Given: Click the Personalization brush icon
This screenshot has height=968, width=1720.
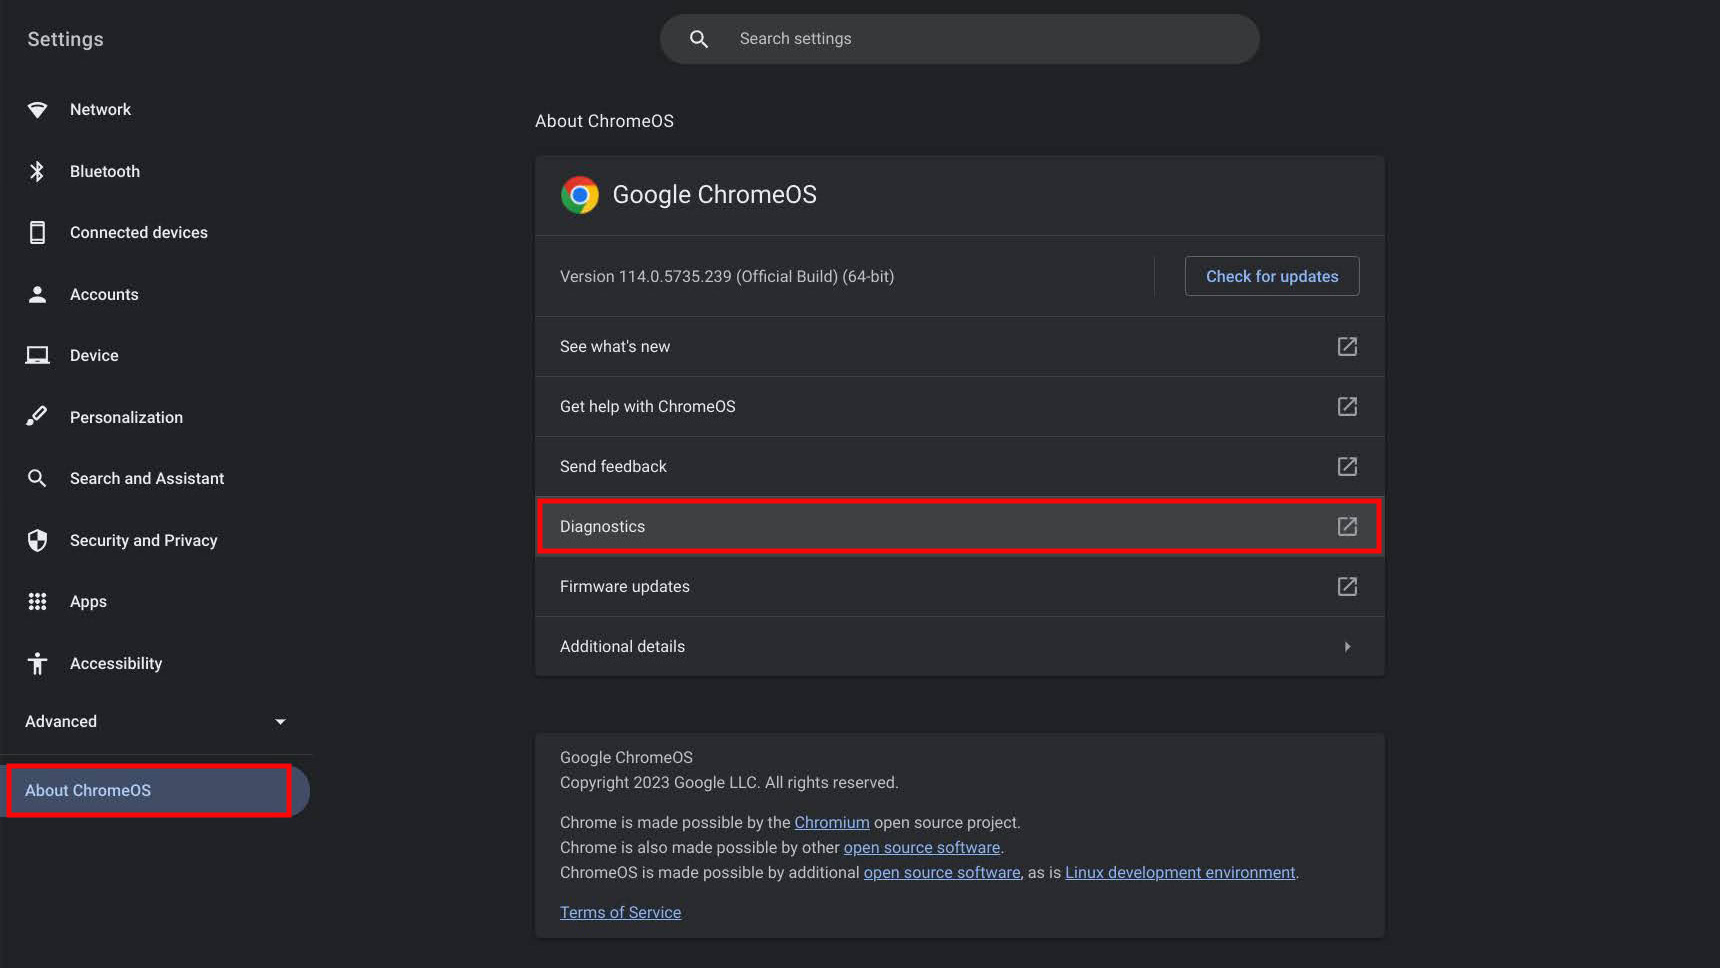Looking at the screenshot, I should click(x=37, y=417).
